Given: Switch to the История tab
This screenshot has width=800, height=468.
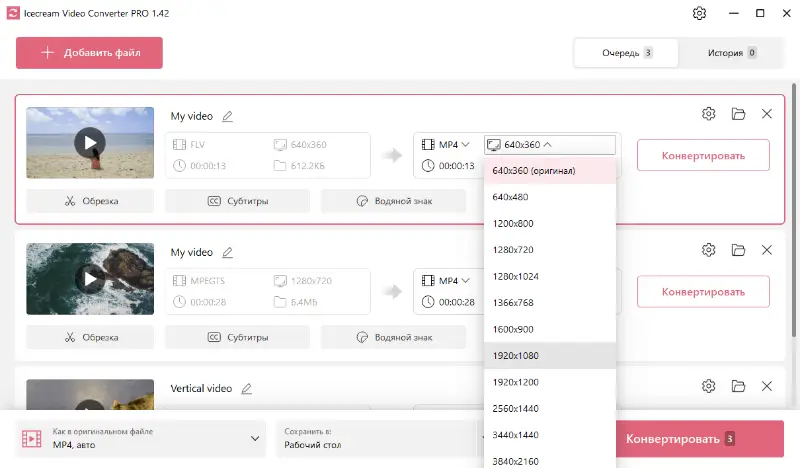Looking at the screenshot, I should [733, 53].
